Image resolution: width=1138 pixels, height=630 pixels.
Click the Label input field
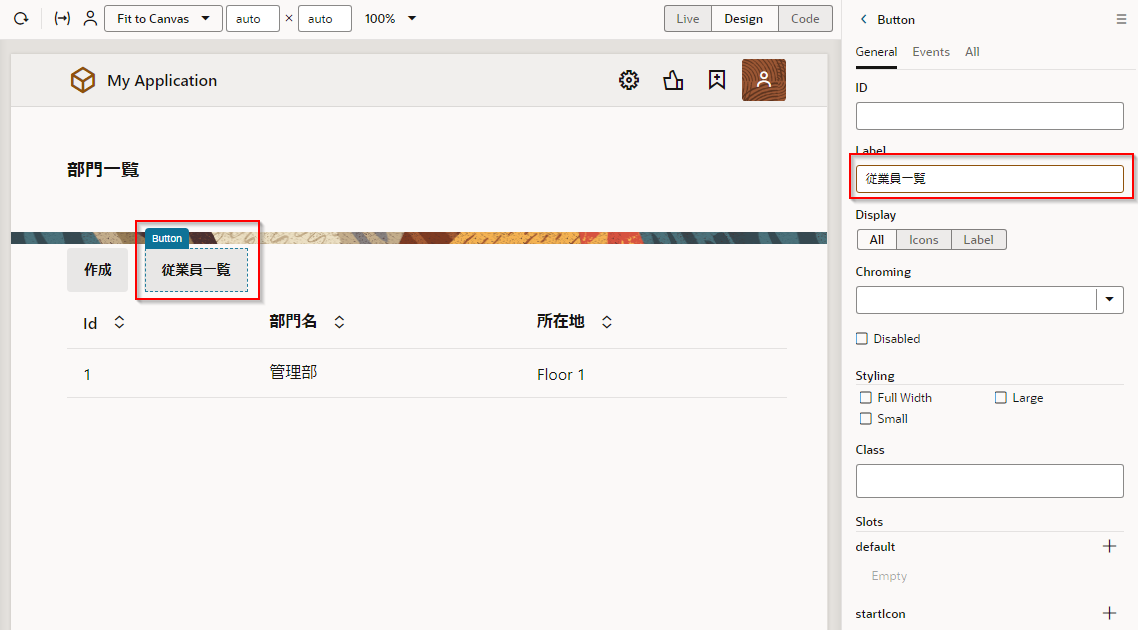[x=989, y=179]
